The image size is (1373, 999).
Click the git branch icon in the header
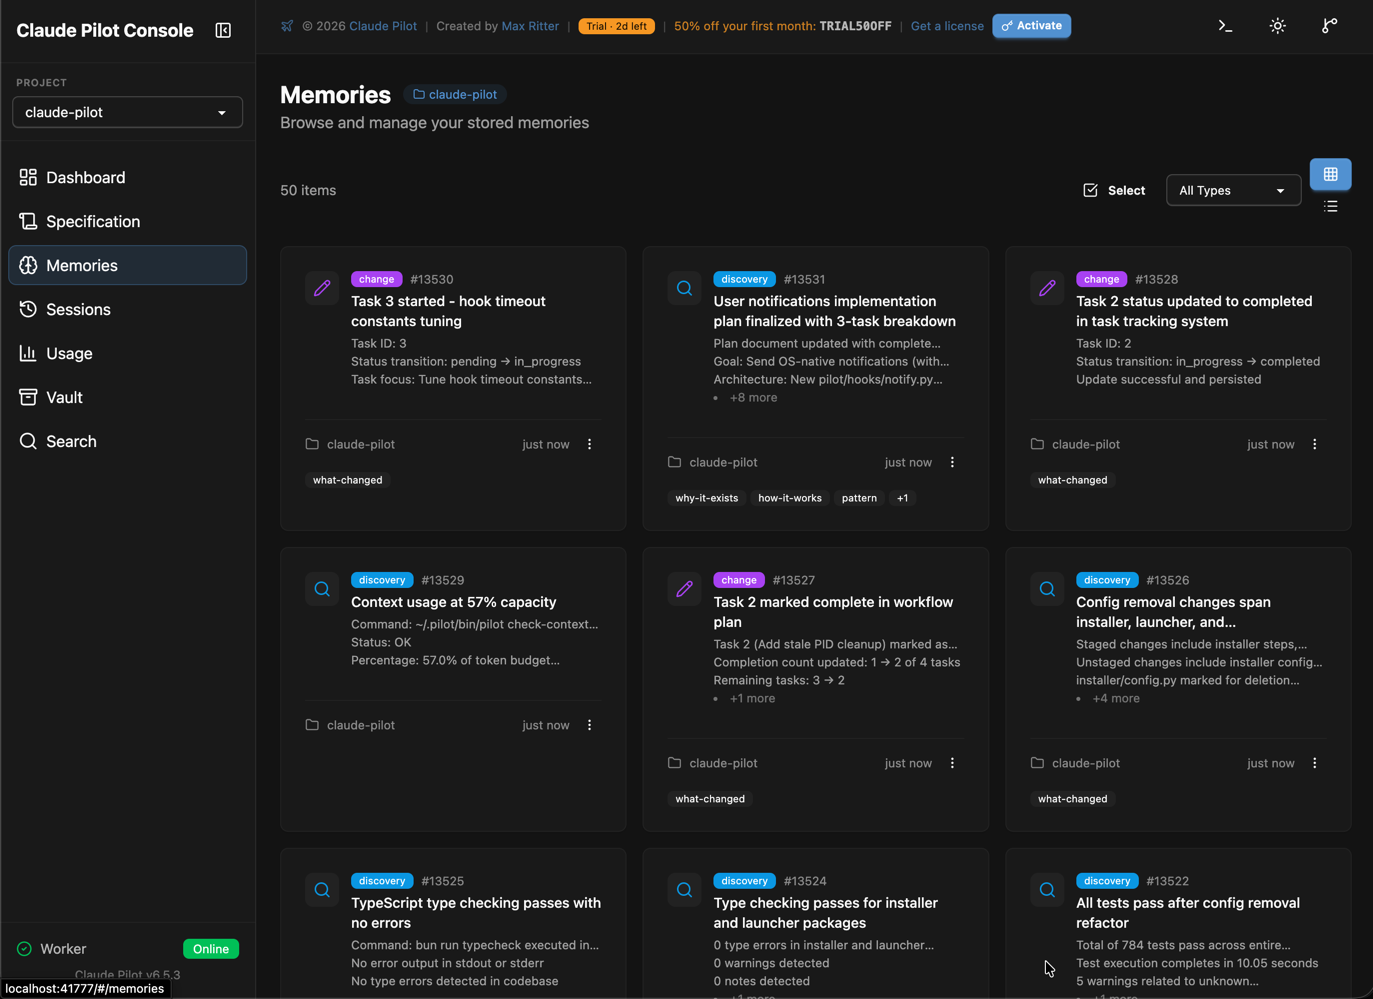click(1328, 26)
